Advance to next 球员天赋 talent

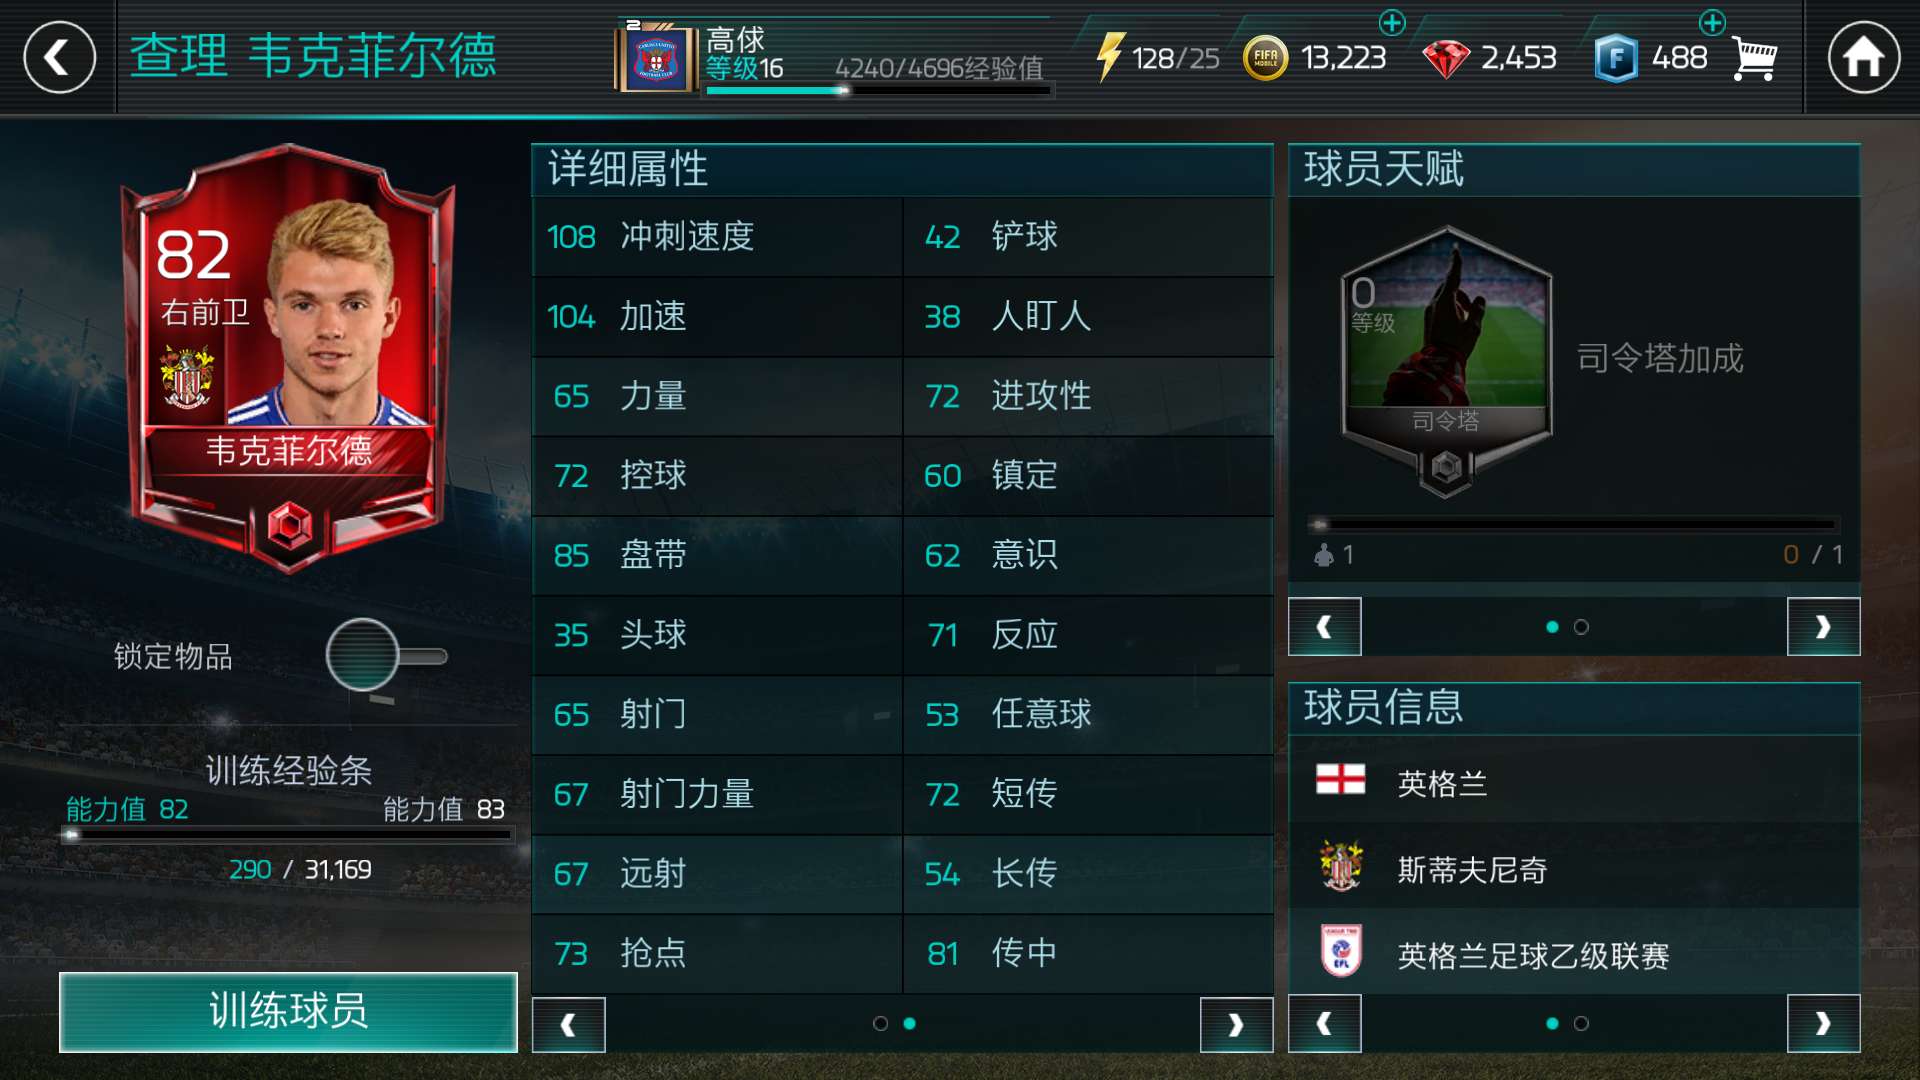[1823, 627]
